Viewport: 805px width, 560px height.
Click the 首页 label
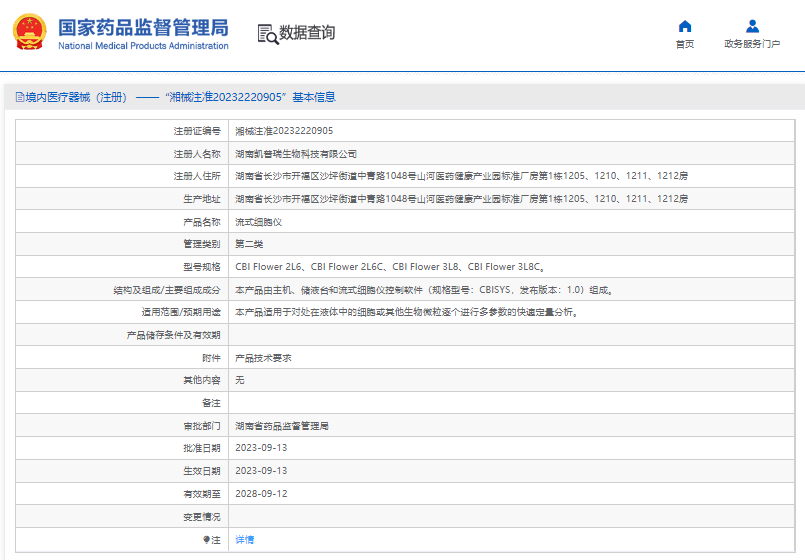pyautogui.click(x=685, y=44)
